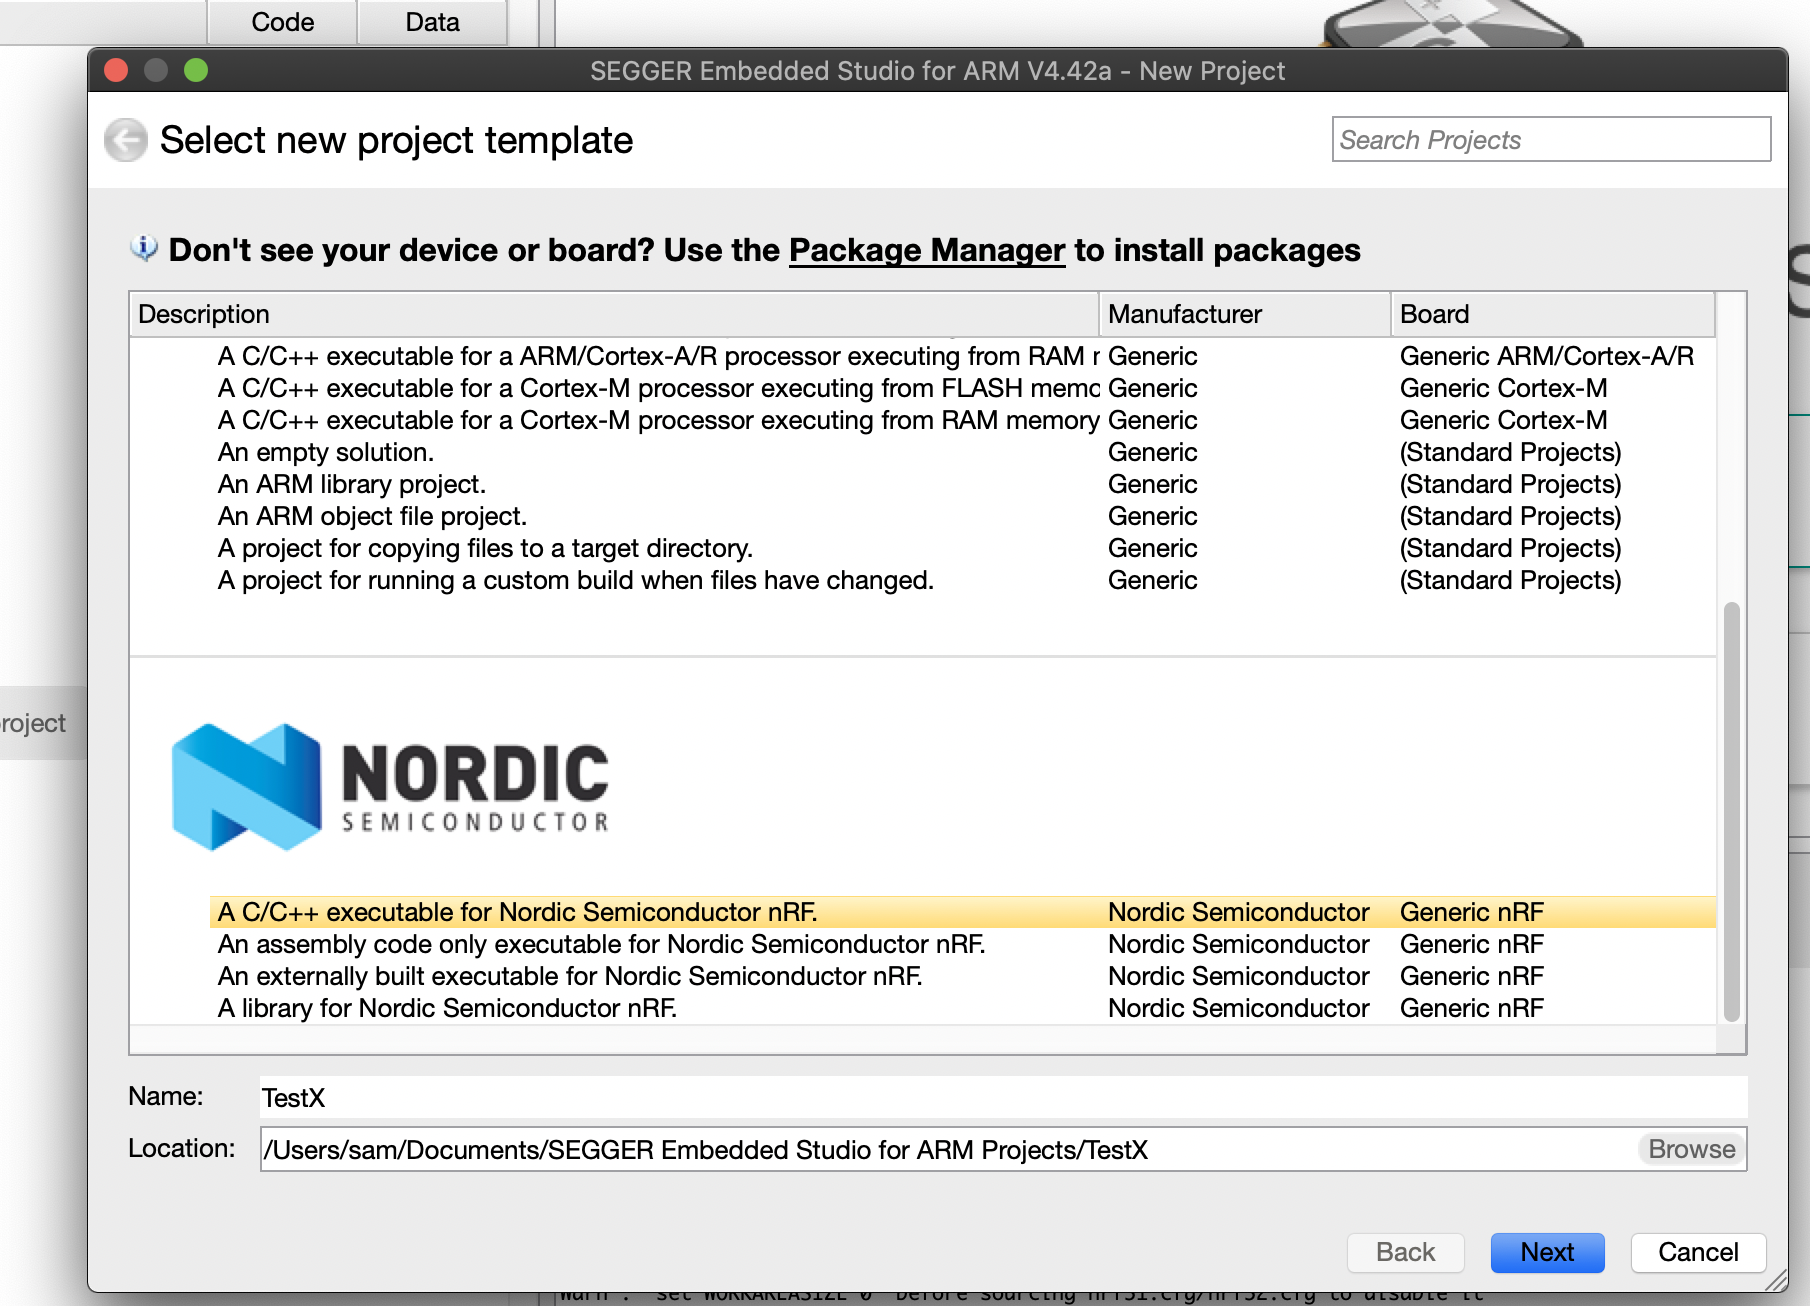Select the Nordic assembly code only executable
Image resolution: width=1810 pixels, height=1306 pixels.
pos(601,944)
